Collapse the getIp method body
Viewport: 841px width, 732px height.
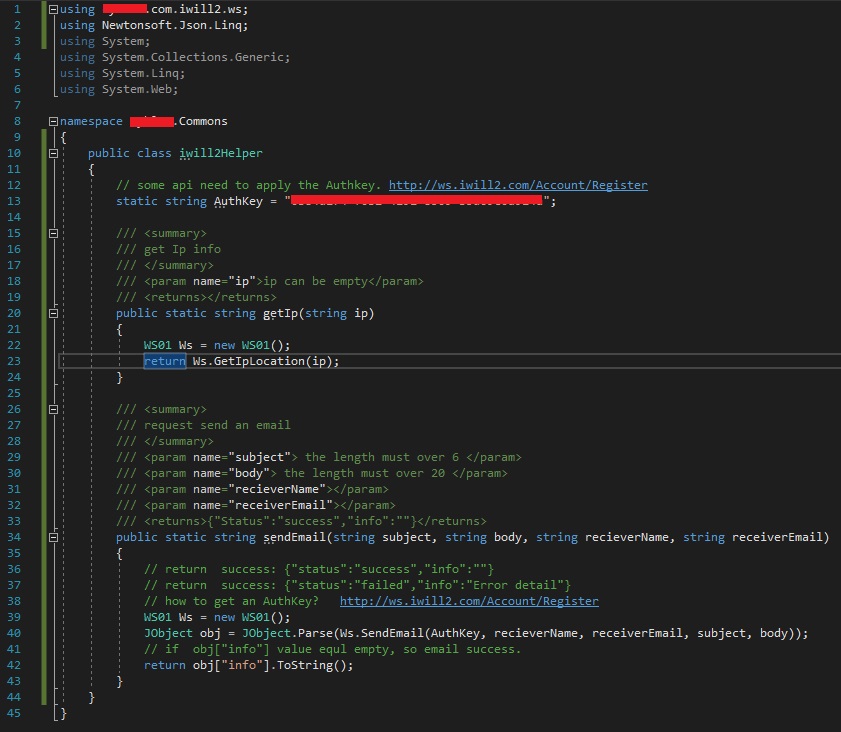pos(53,313)
